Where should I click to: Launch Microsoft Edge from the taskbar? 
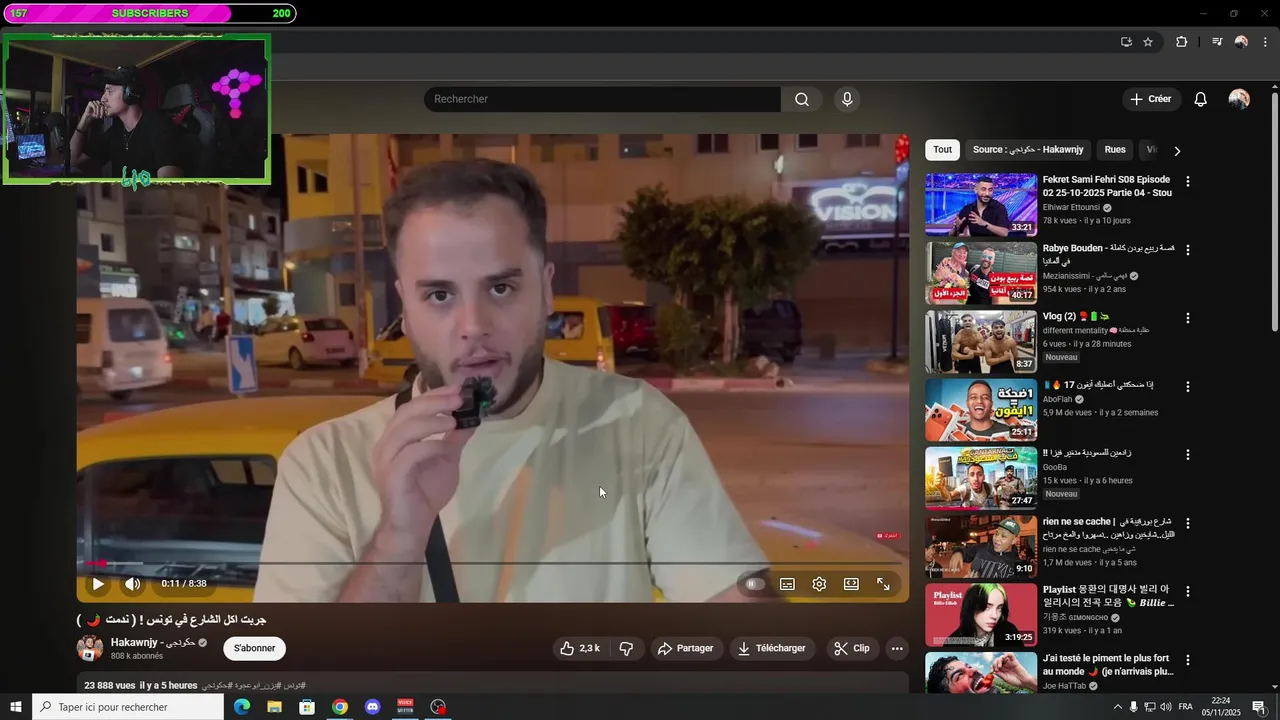[x=242, y=707]
